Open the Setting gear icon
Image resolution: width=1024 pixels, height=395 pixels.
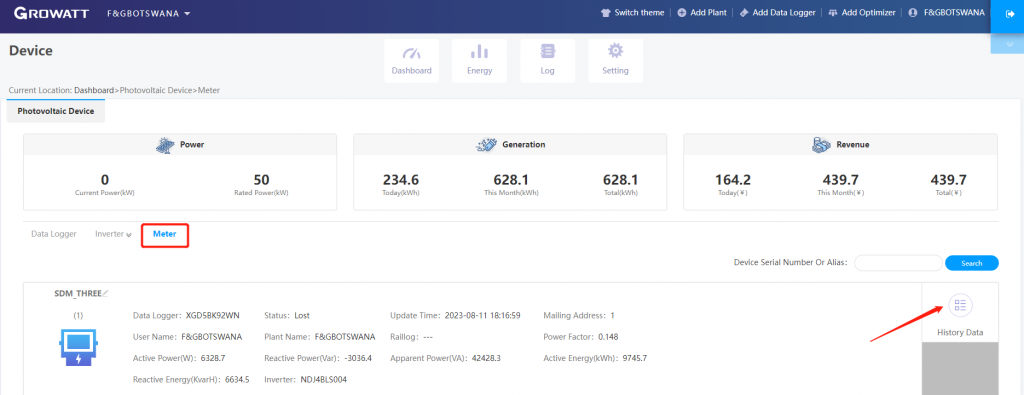point(615,51)
